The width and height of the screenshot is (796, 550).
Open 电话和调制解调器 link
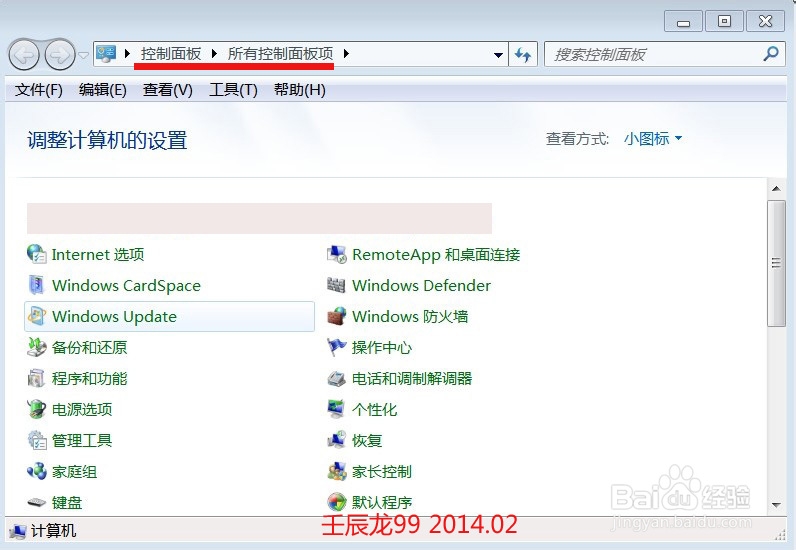(x=412, y=378)
